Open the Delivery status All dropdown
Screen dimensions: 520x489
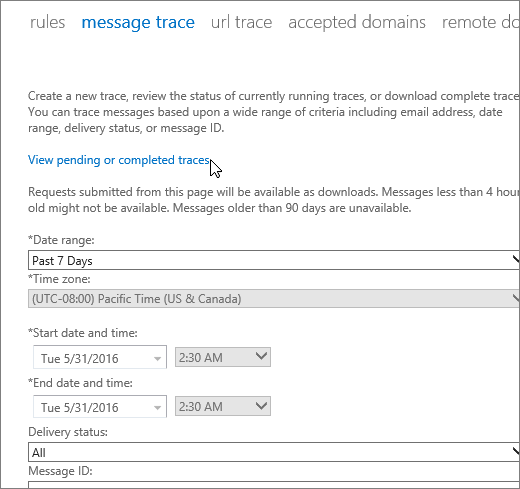click(274, 452)
